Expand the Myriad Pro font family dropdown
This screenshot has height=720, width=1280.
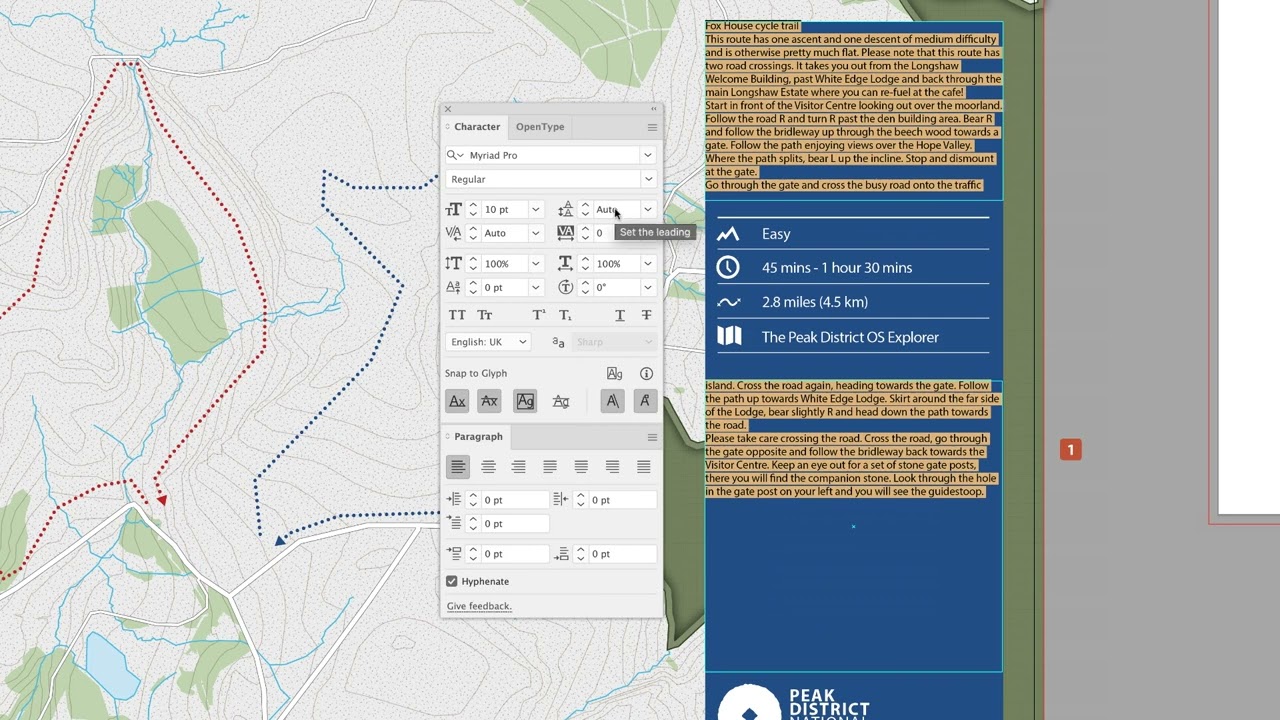click(x=648, y=155)
